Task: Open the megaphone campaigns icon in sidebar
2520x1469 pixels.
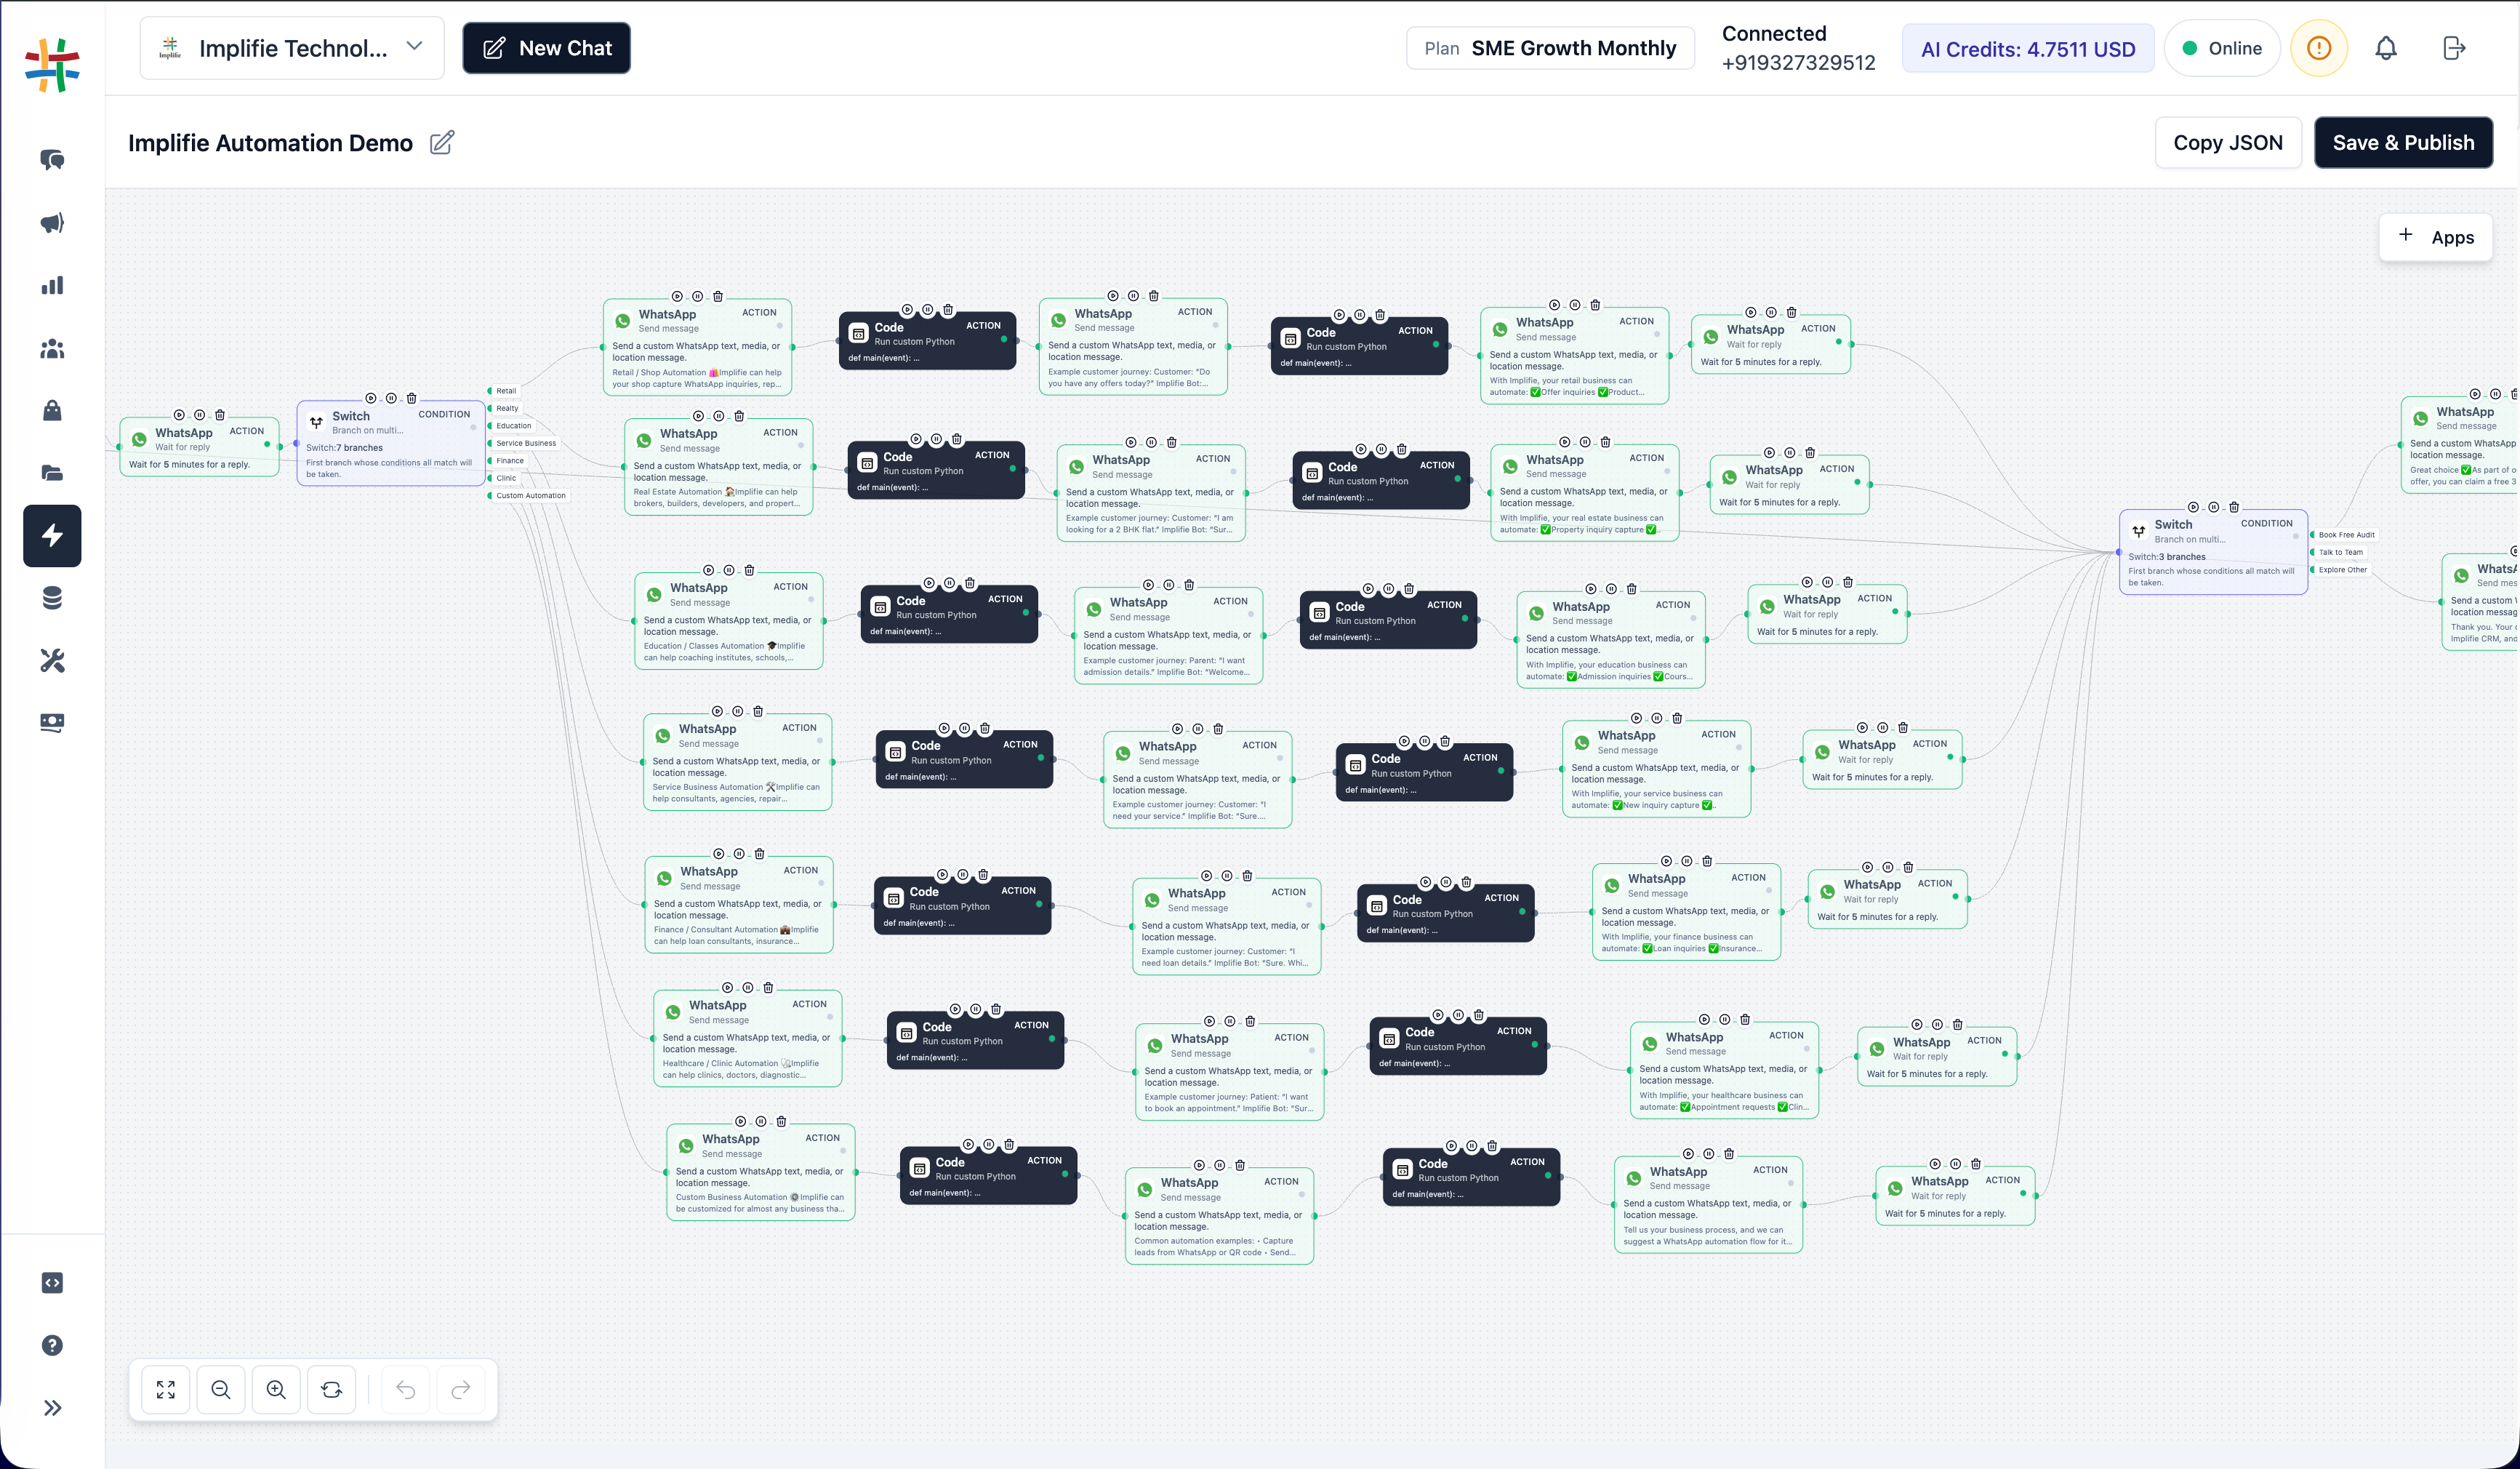Action: 52,223
